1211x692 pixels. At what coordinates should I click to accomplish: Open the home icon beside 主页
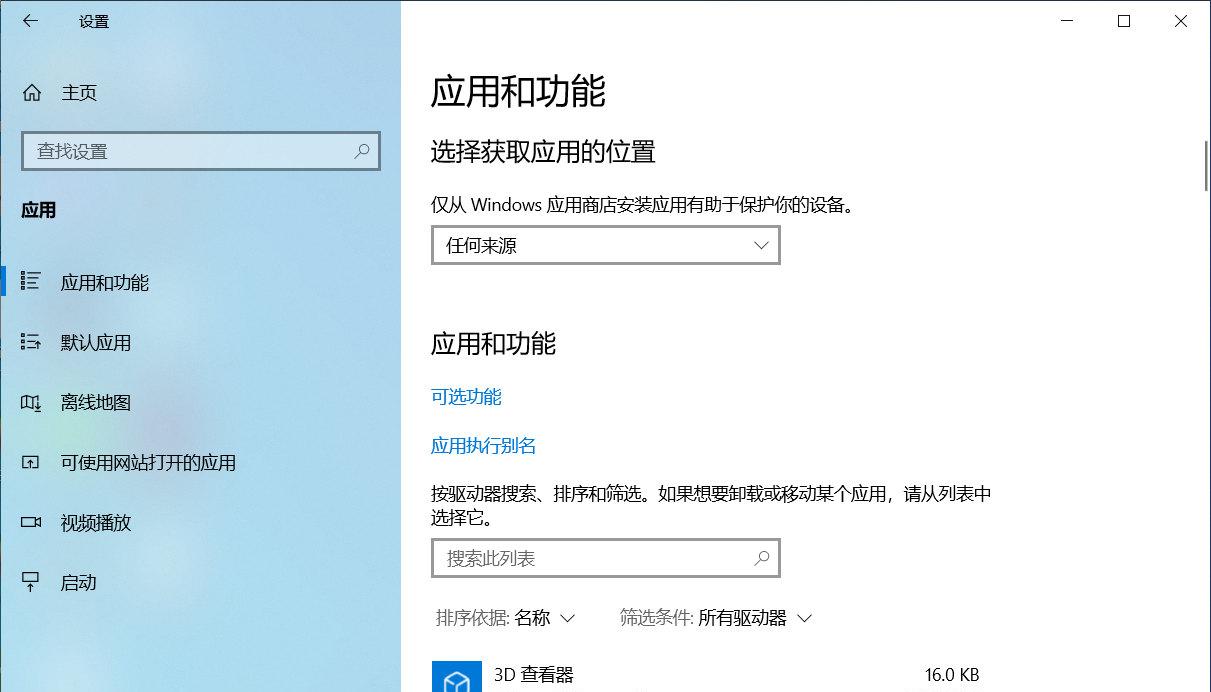click(x=32, y=93)
